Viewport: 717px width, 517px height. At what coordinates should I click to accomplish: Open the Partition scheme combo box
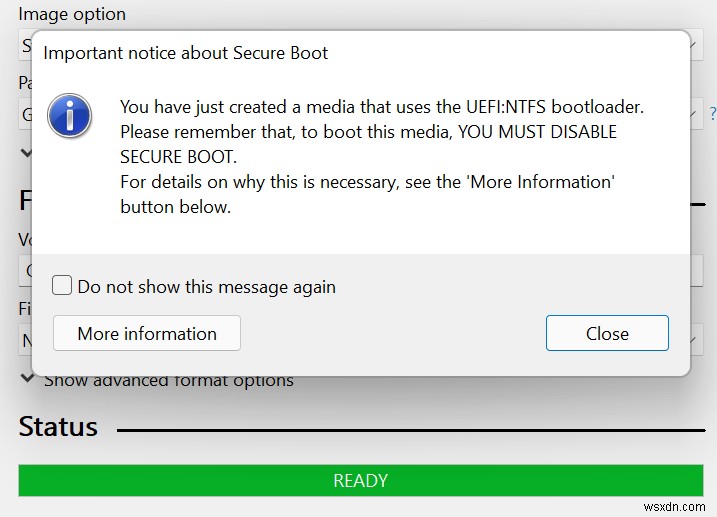25,115
